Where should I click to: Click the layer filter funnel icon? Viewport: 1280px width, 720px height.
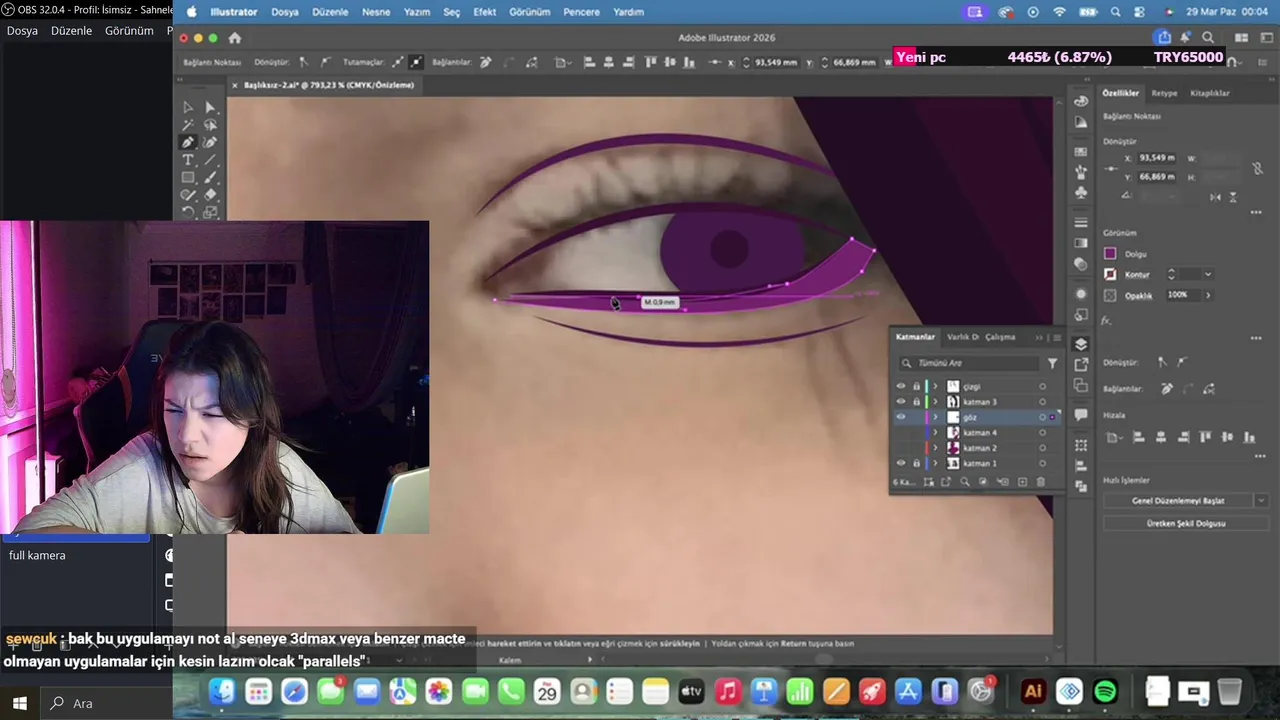point(1052,364)
